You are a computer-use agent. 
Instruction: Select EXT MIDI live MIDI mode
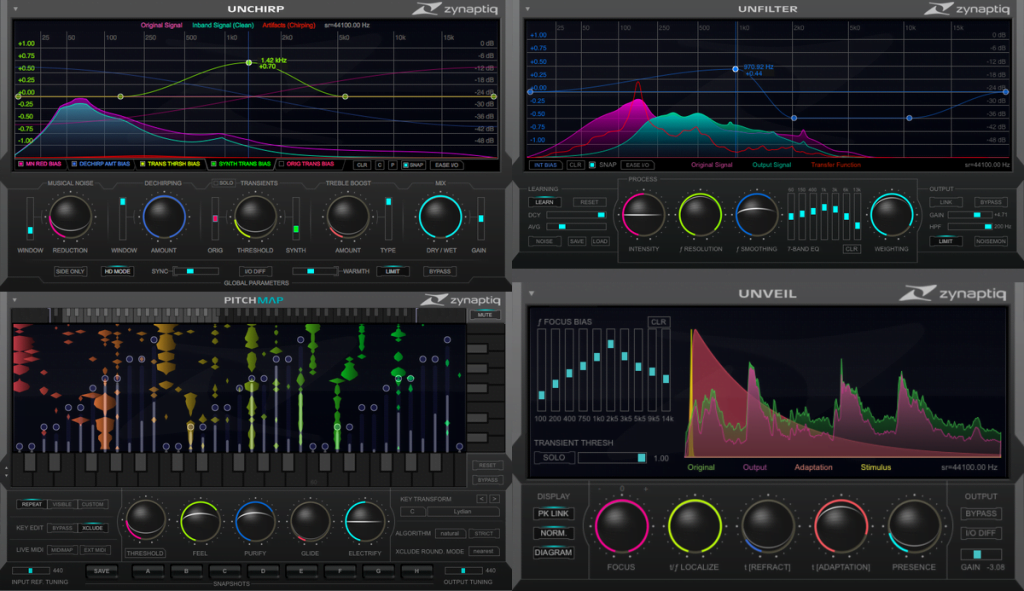click(x=95, y=550)
